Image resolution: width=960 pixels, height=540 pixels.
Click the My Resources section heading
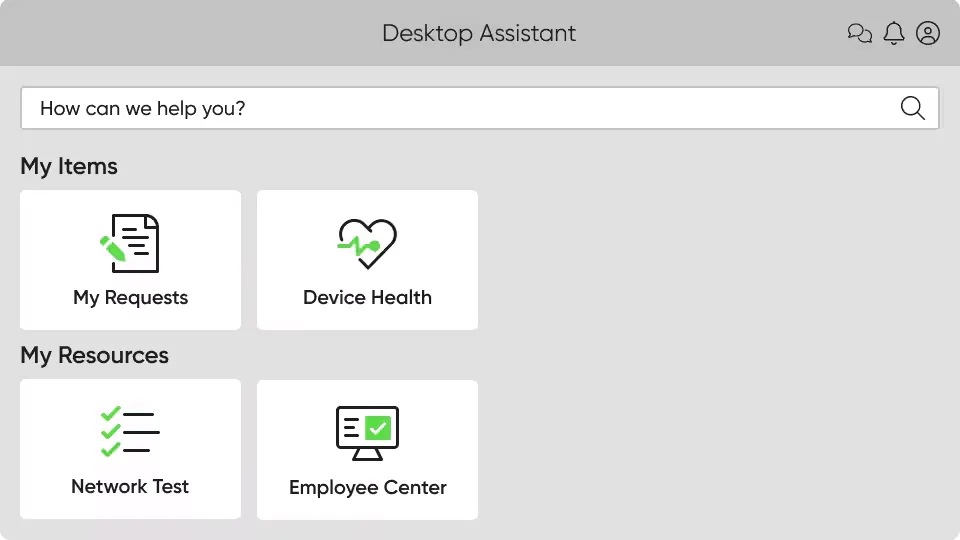click(x=95, y=355)
